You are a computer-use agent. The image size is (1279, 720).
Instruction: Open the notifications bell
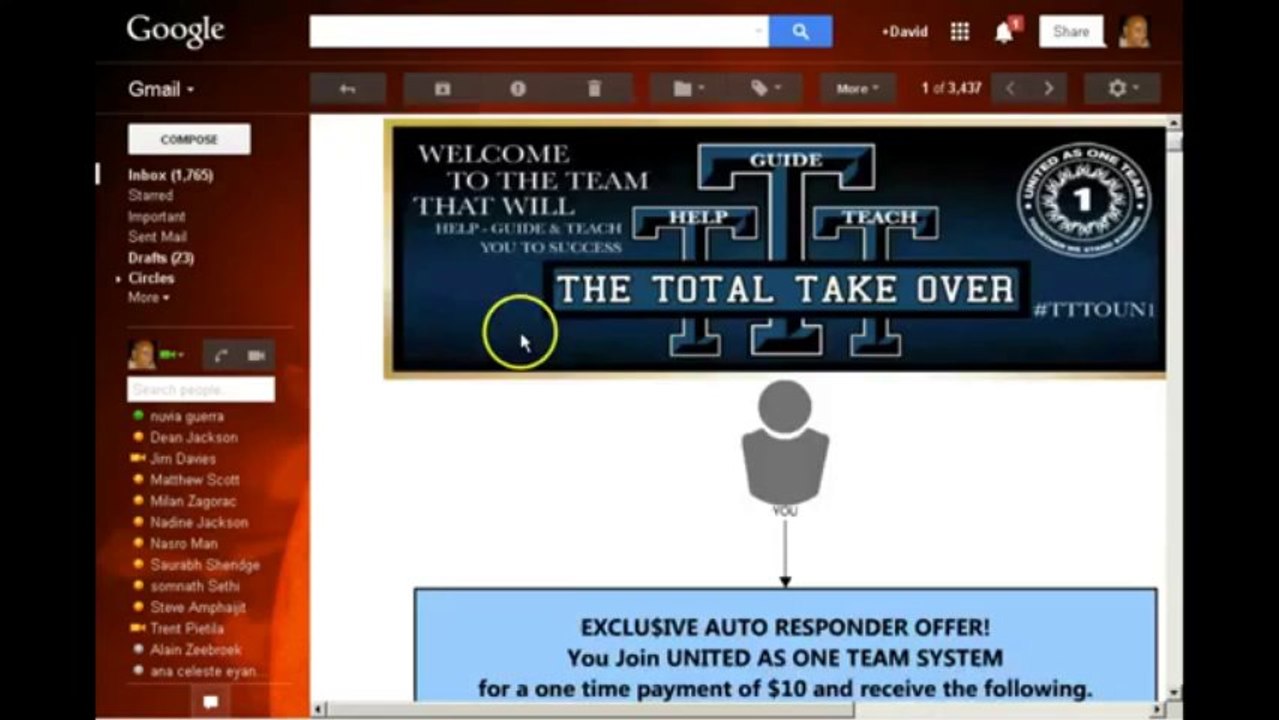(1004, 32)
